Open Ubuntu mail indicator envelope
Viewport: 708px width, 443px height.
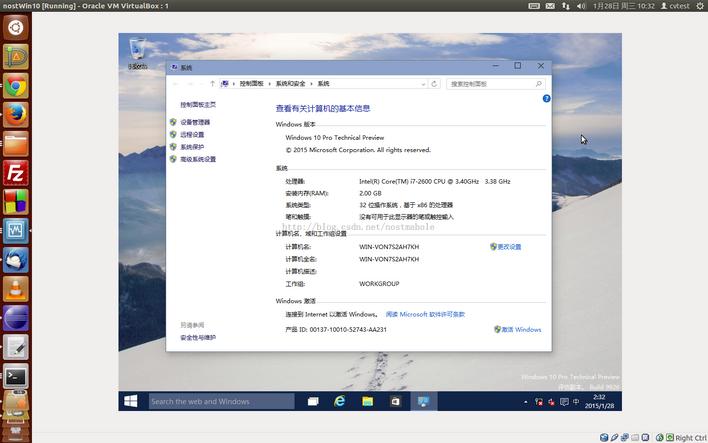point(550,6)
